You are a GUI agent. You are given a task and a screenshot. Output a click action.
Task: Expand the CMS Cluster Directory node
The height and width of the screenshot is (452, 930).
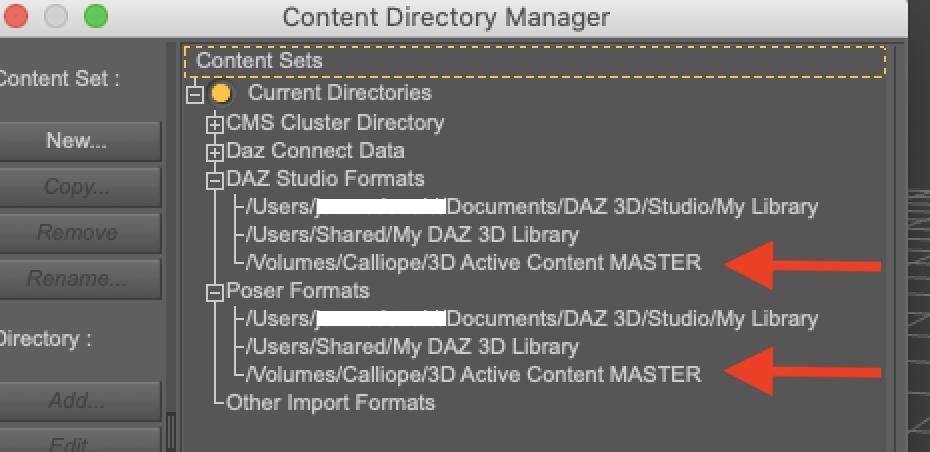click(x=214, y=124)
